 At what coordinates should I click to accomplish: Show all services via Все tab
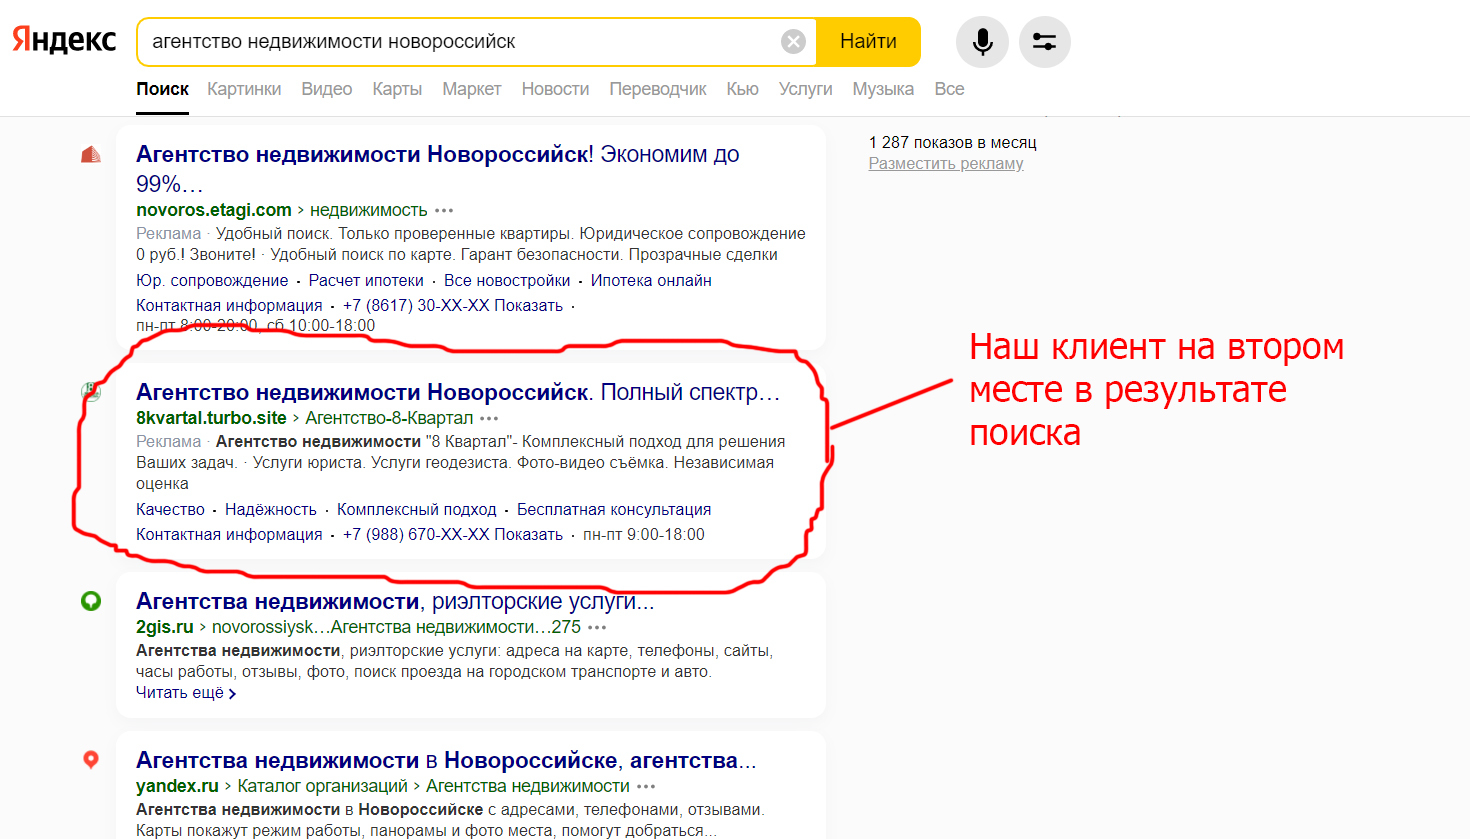[x=949, y=89]
